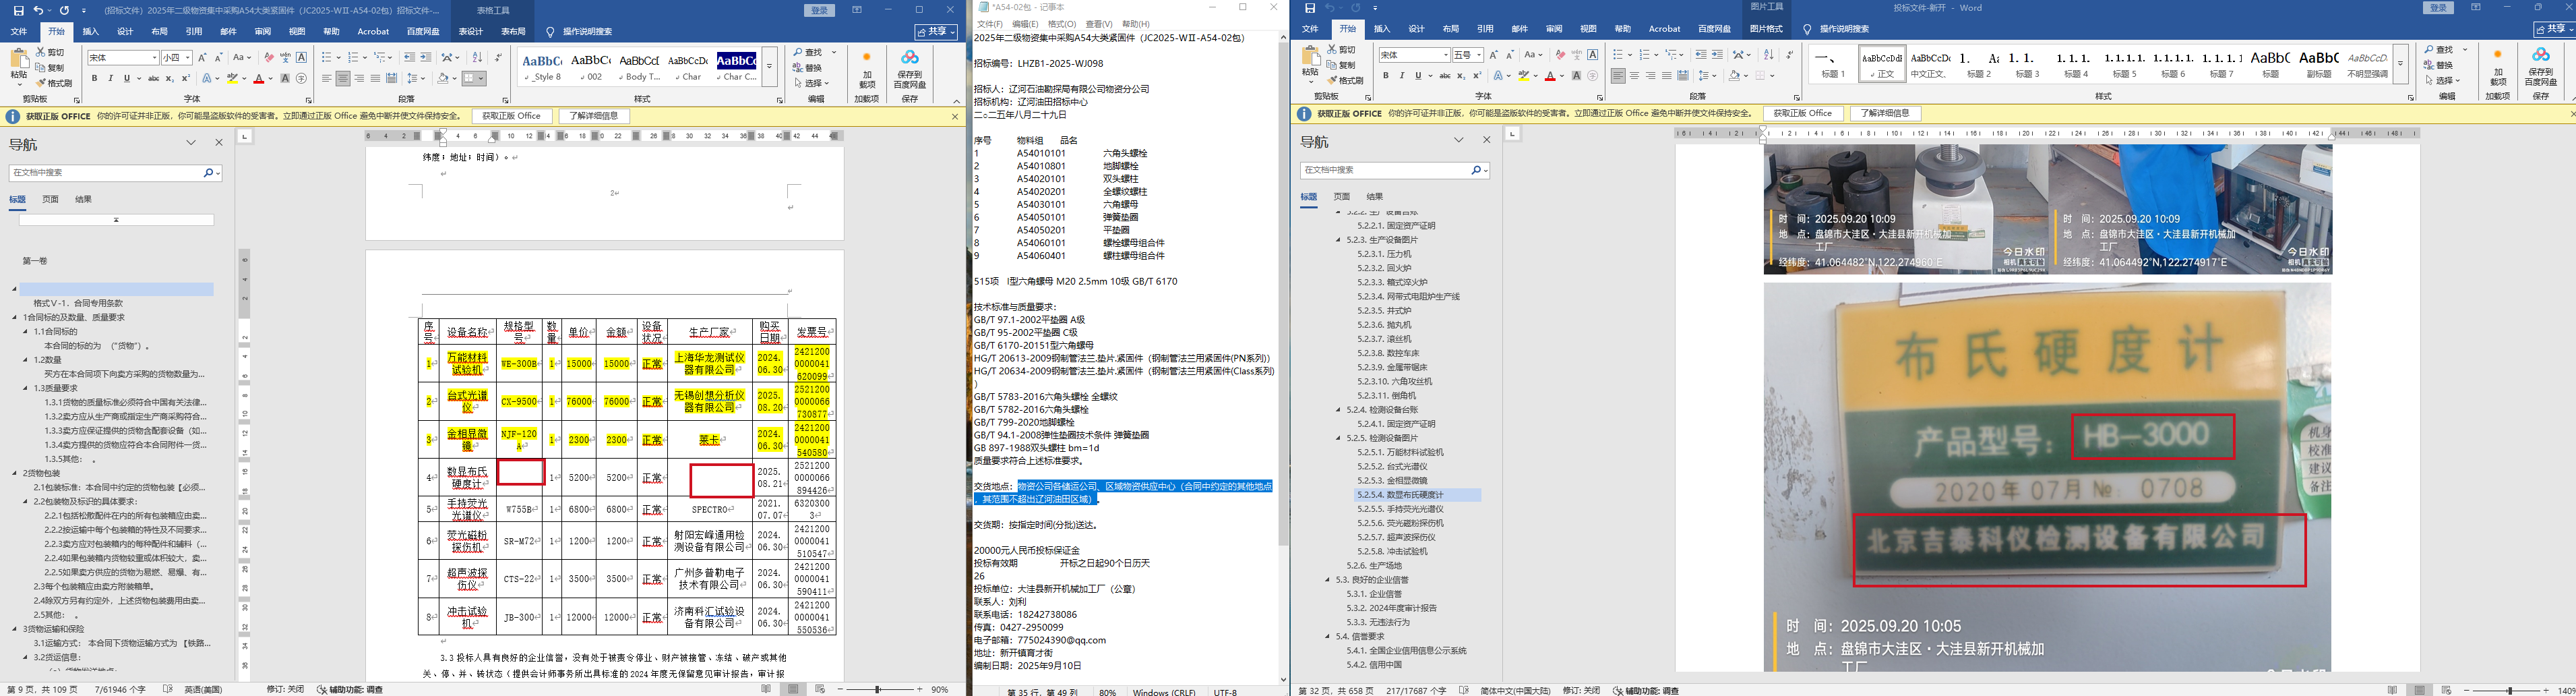Click Undo arrow in left Word window

pyautogui.click(x=38, y=10)
